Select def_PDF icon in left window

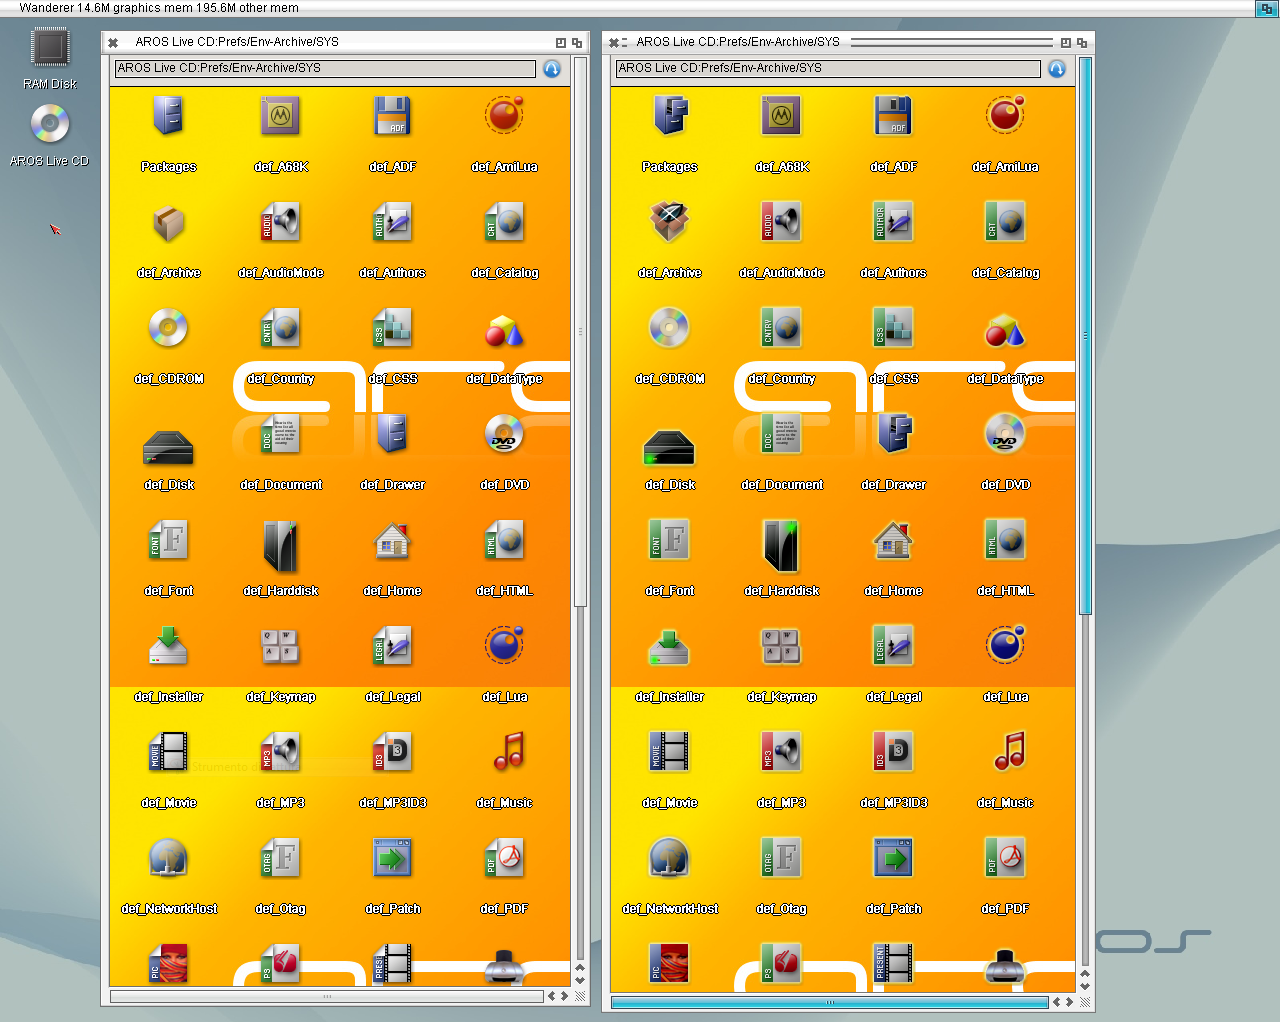click(504, 858)
